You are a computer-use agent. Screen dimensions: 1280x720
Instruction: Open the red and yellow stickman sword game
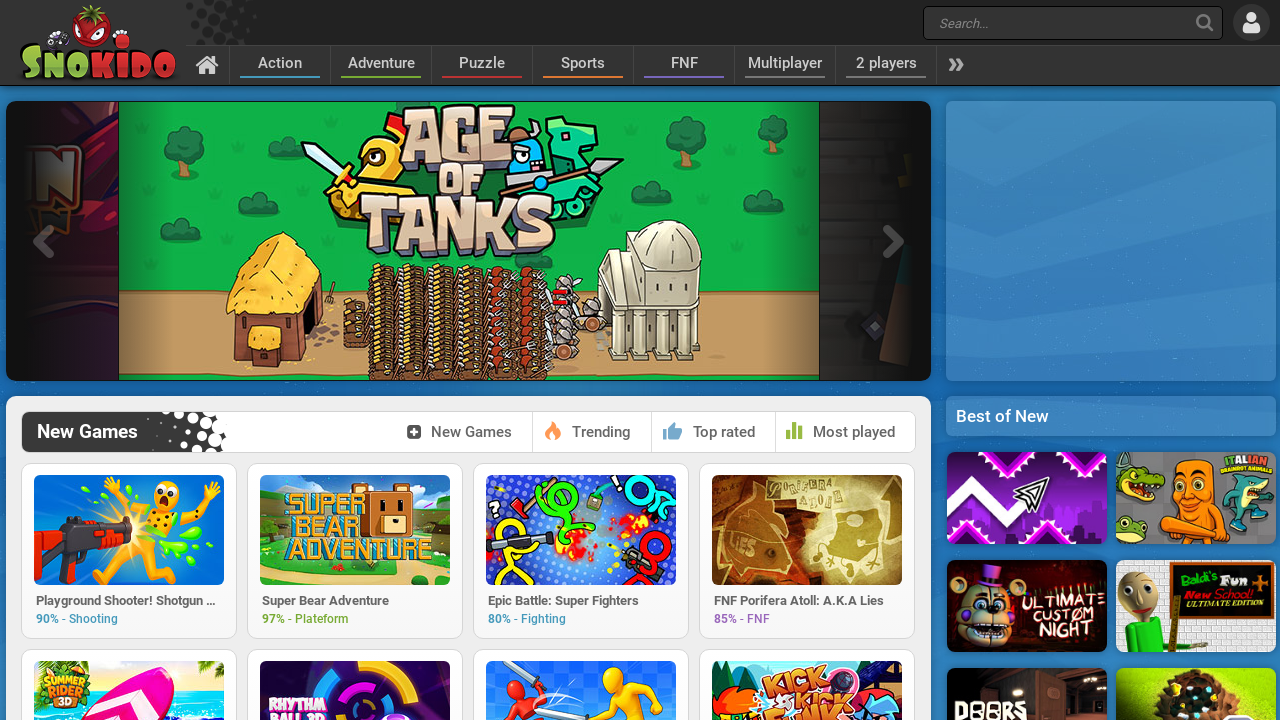pyautogui.click(x=581, y=690)
